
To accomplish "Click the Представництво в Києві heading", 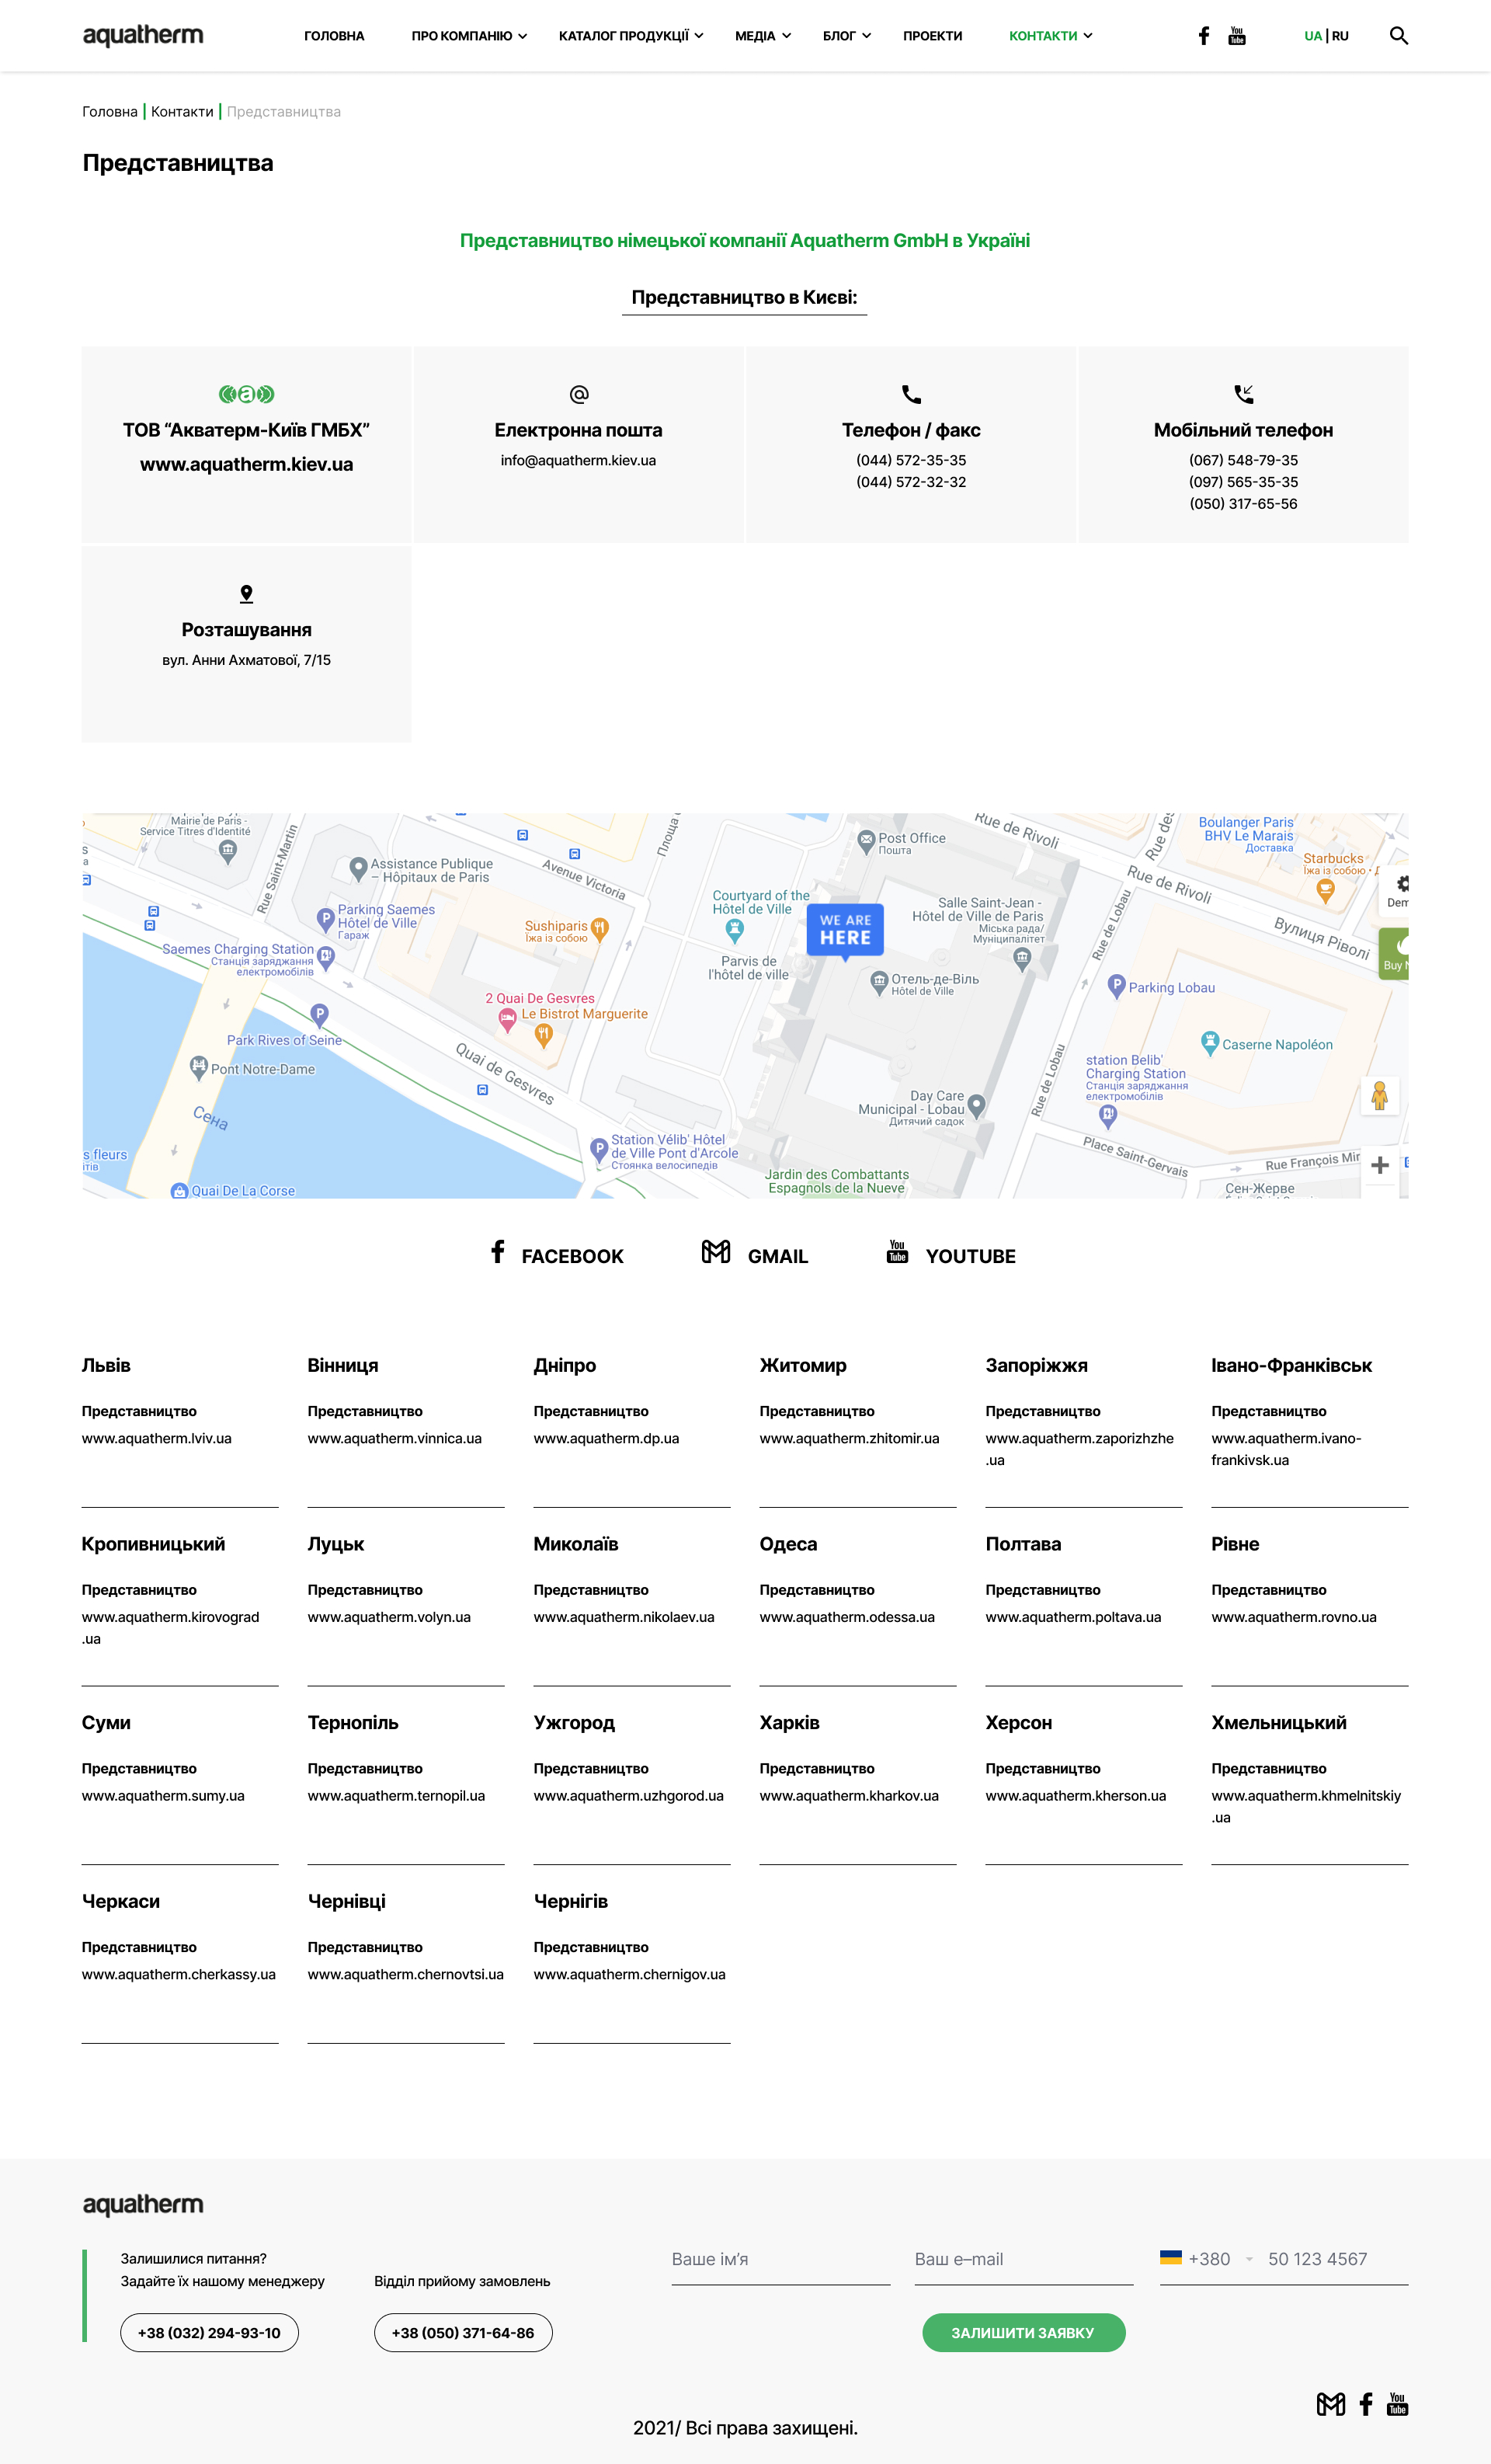I will coord(745,297).
